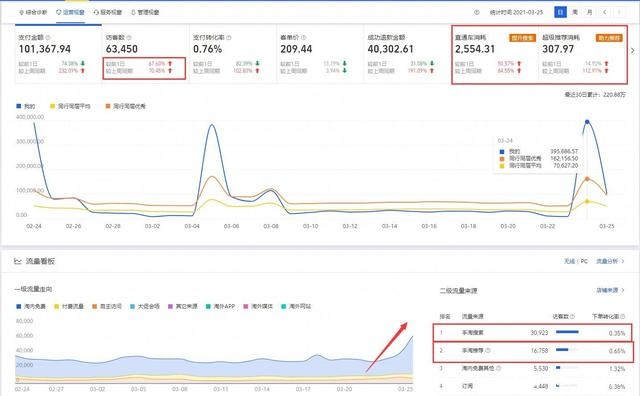640x396 pixels.
Task: Toggle the 其它来源 legend item
Action: point(183,306)
